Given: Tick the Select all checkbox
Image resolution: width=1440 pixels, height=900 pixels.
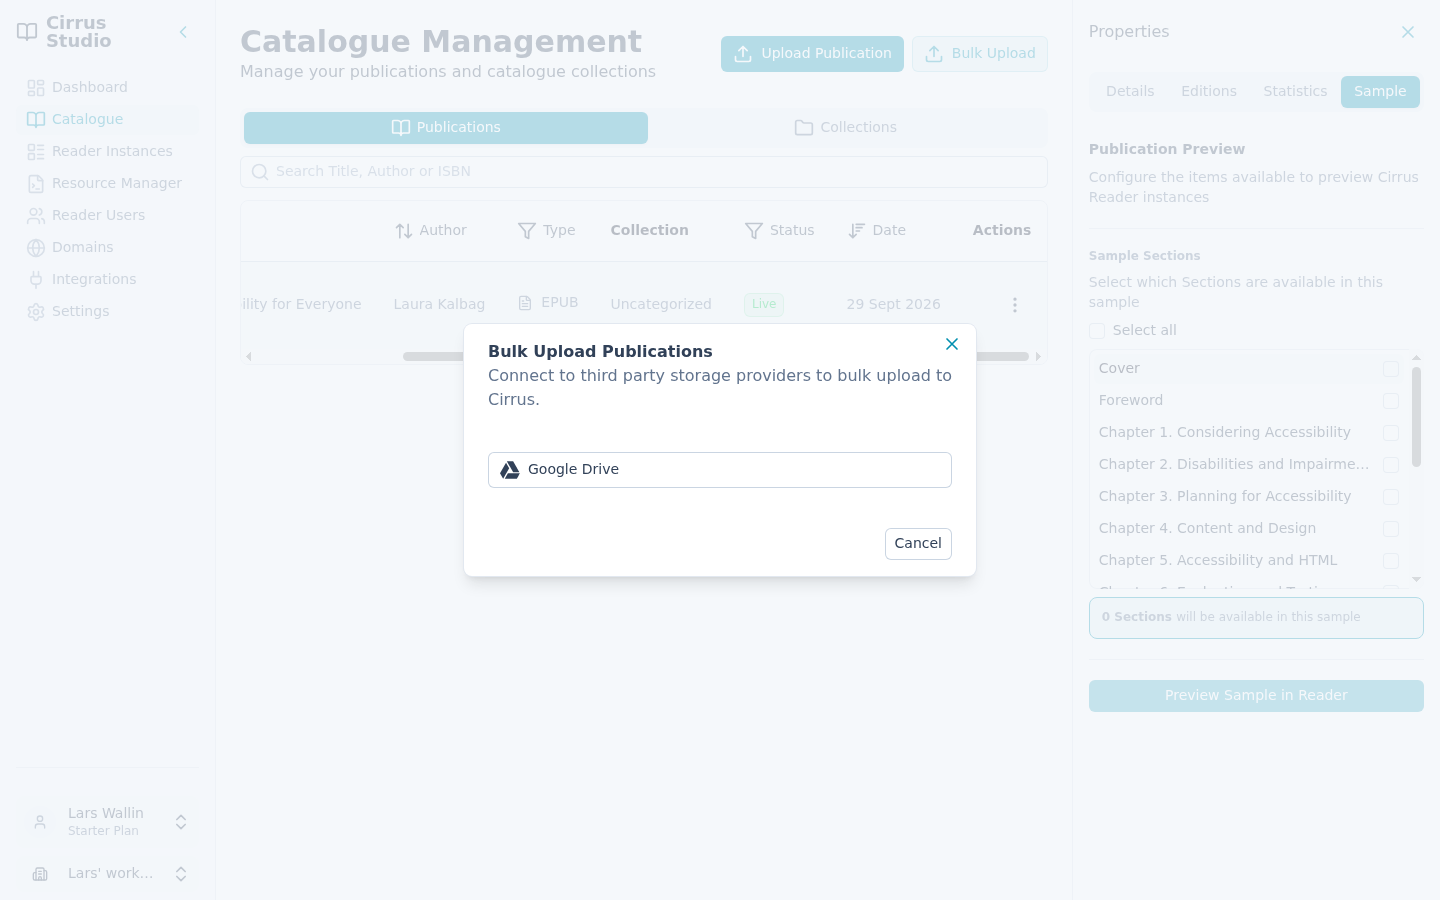Looking at the screenshot, I should coord(1097,331).
